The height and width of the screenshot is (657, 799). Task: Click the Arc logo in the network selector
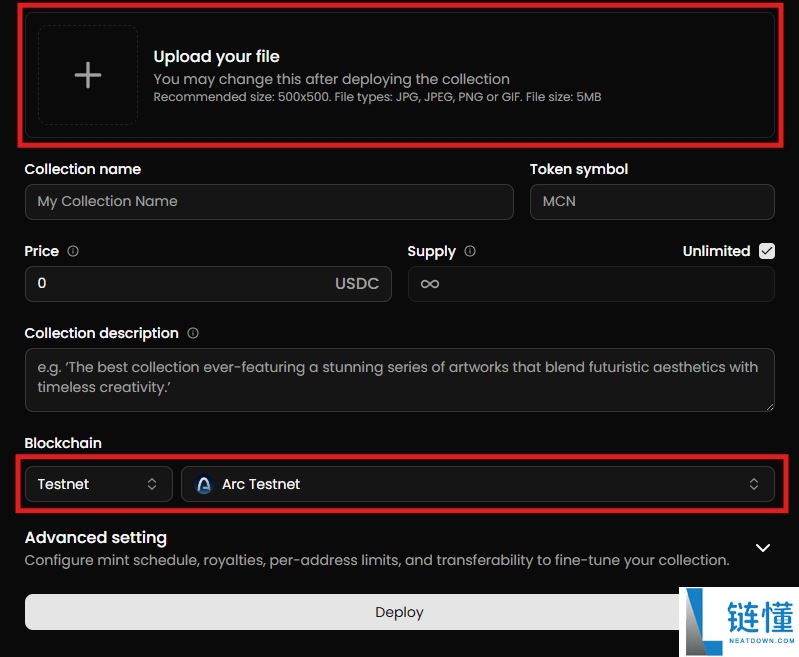[x=204, y=484]
